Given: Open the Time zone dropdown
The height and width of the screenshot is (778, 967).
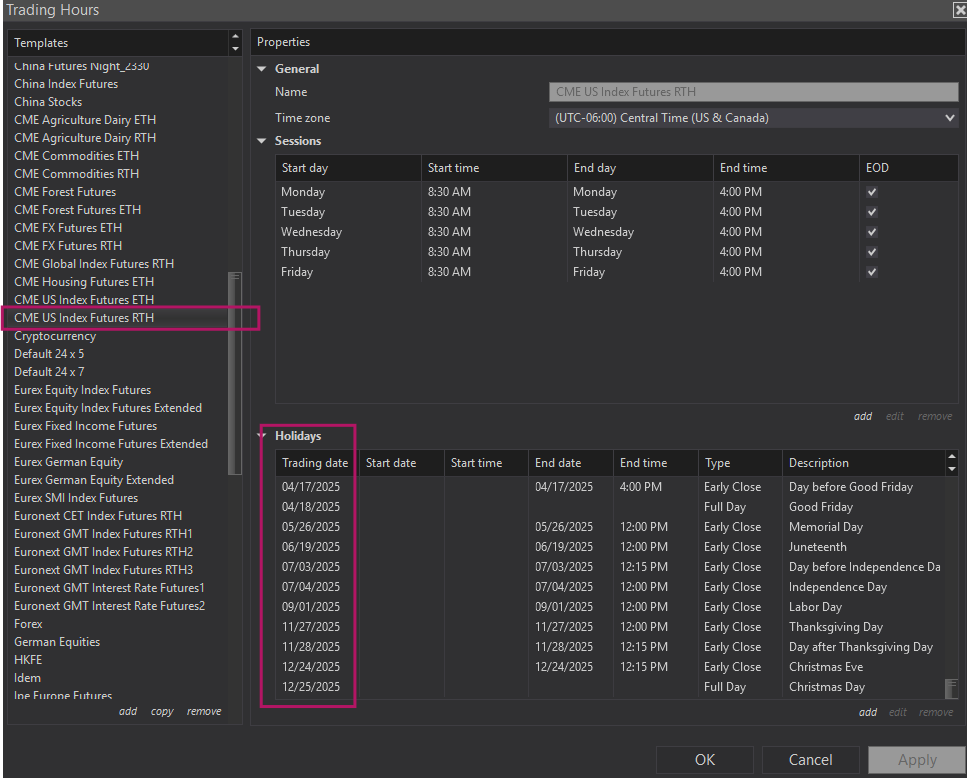Looking at the screenshot, I should [754, 118].
